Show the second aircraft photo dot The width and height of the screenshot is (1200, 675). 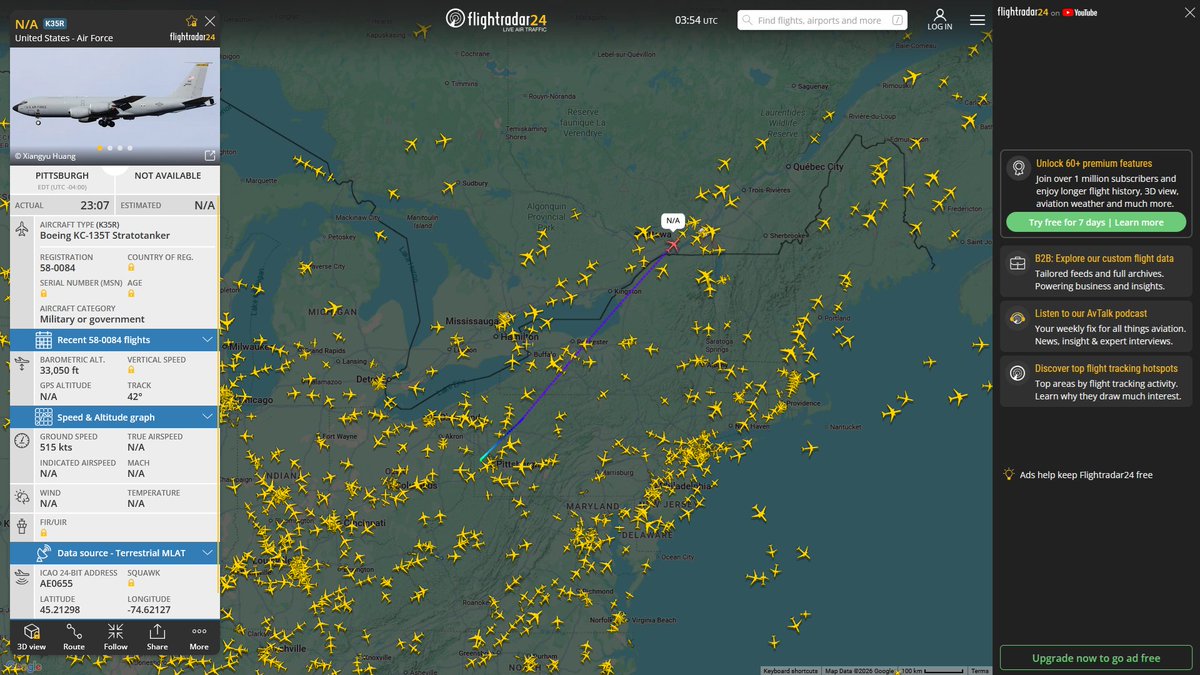click(108, 148)
